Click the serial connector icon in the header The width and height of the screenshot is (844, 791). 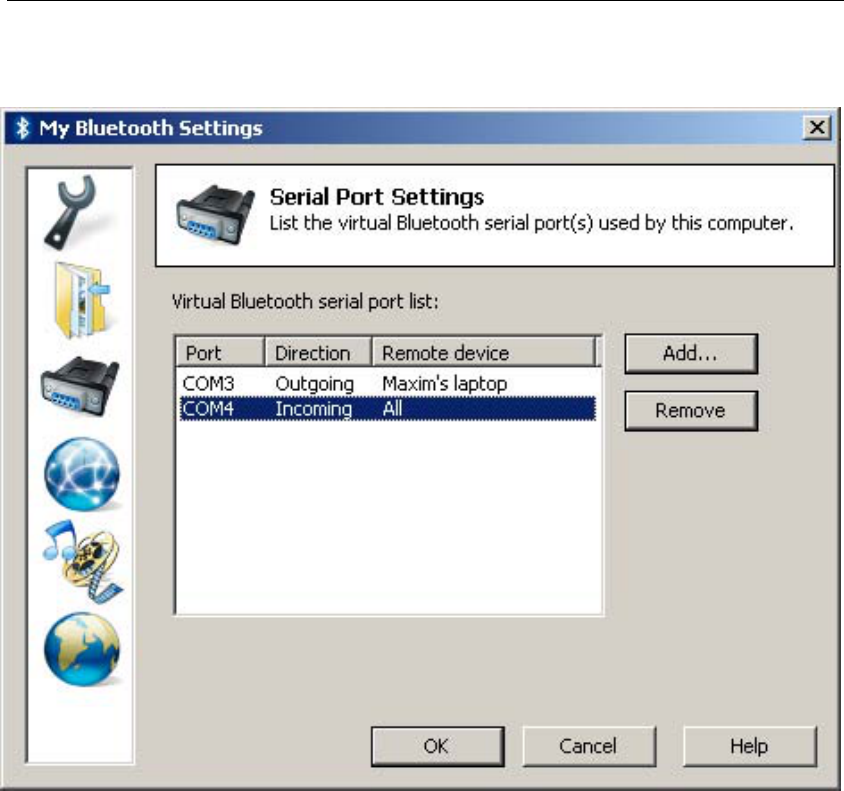[215, 215]
